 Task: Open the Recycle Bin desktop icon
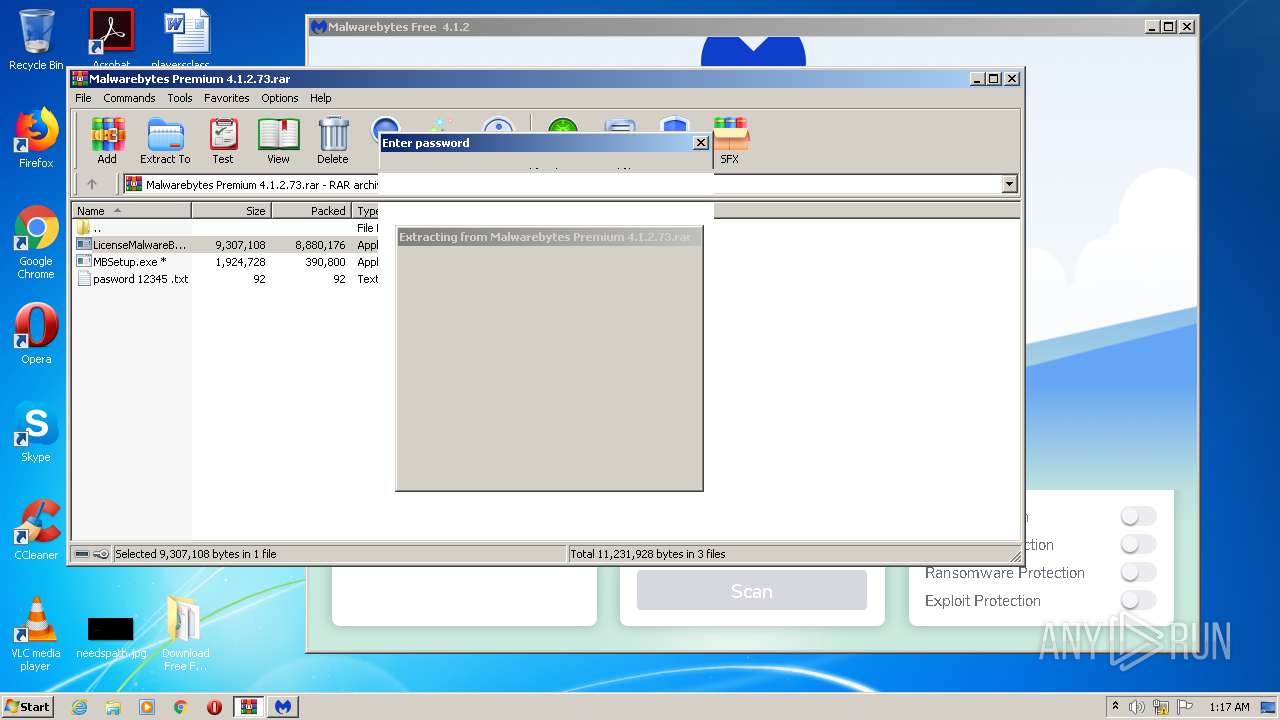coord(36,40)
